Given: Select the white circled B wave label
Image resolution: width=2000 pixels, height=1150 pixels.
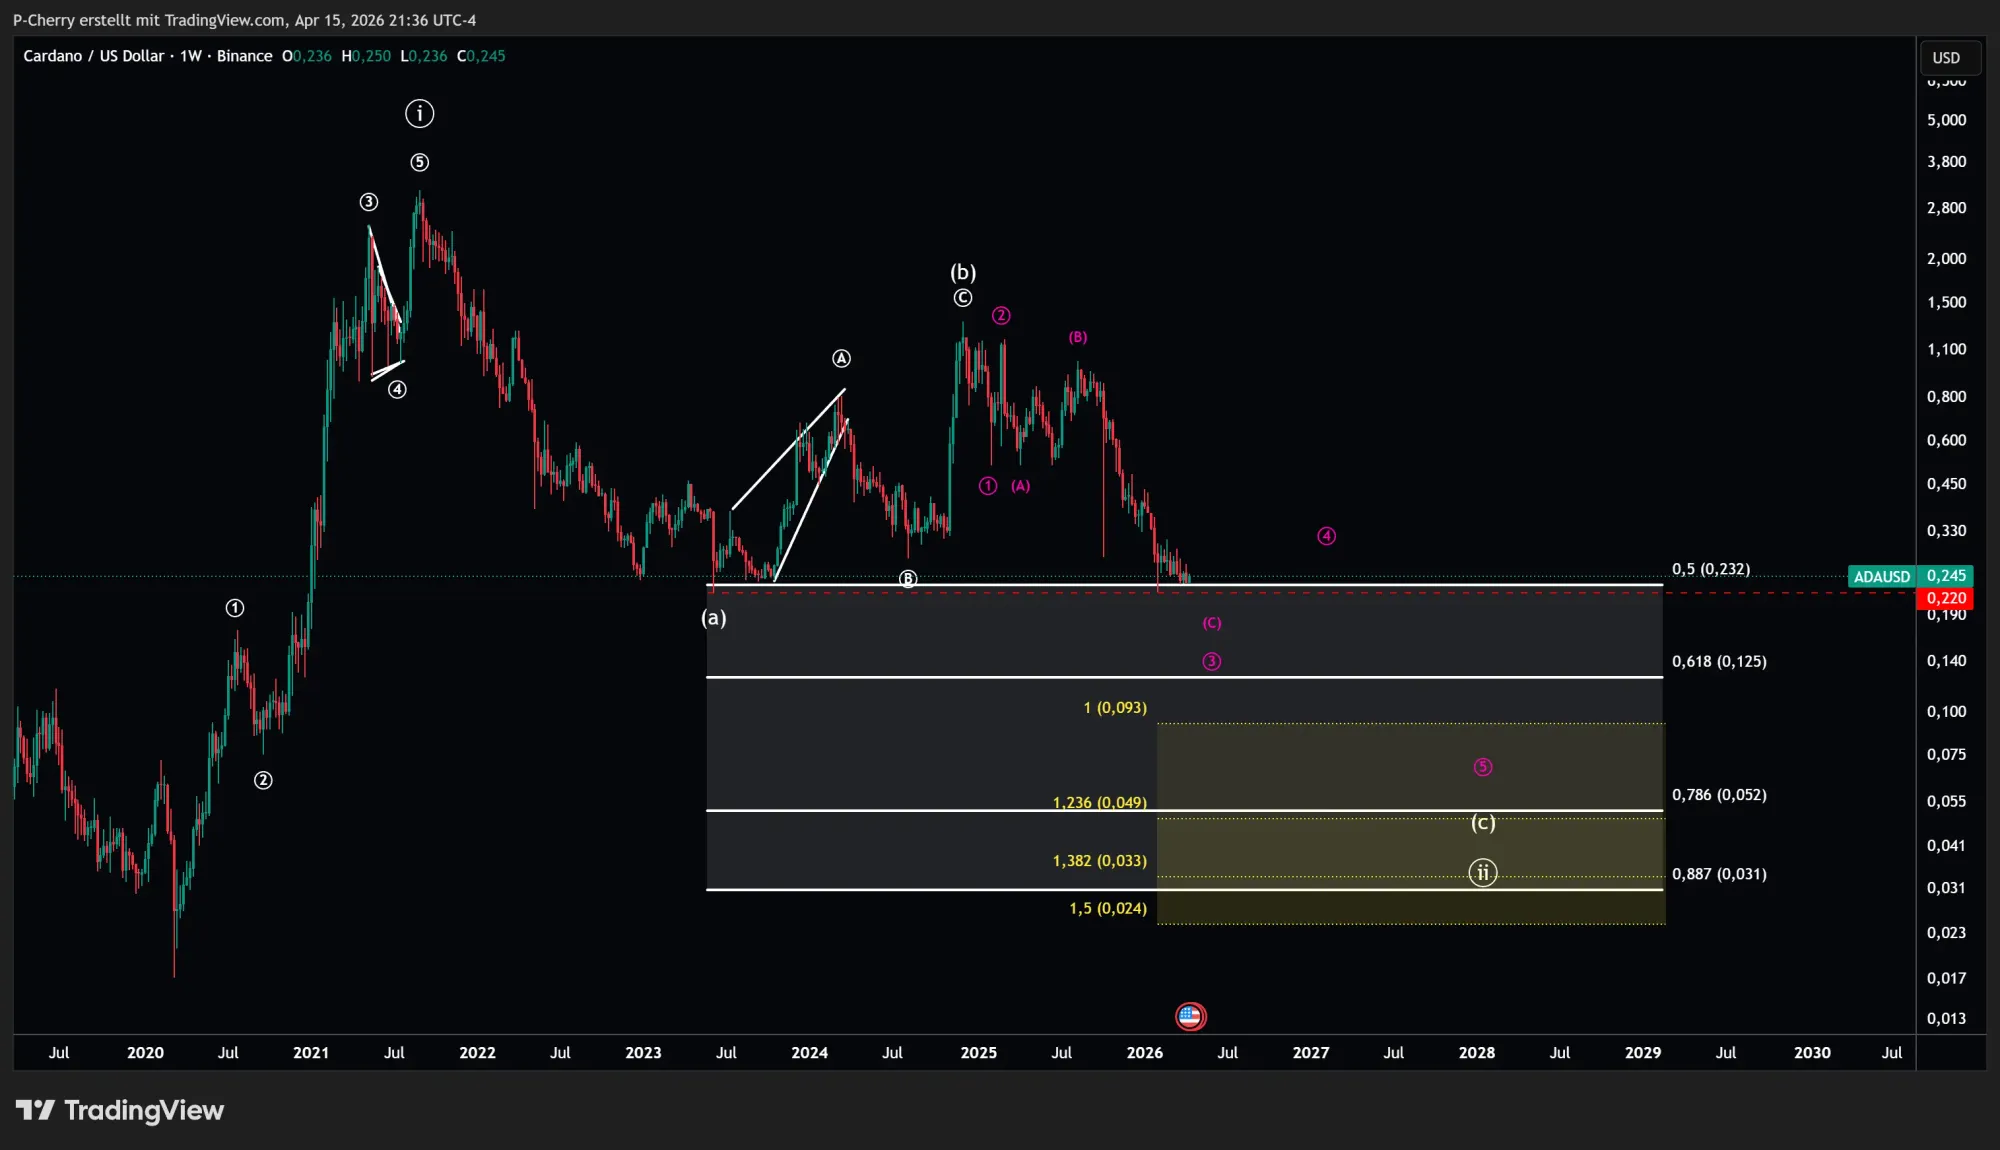Looking at the screenshot, I should (x=907, y=579).
